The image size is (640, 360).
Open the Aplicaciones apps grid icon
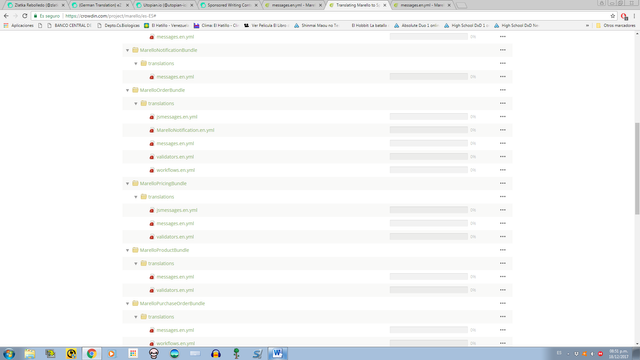[6, 25]
